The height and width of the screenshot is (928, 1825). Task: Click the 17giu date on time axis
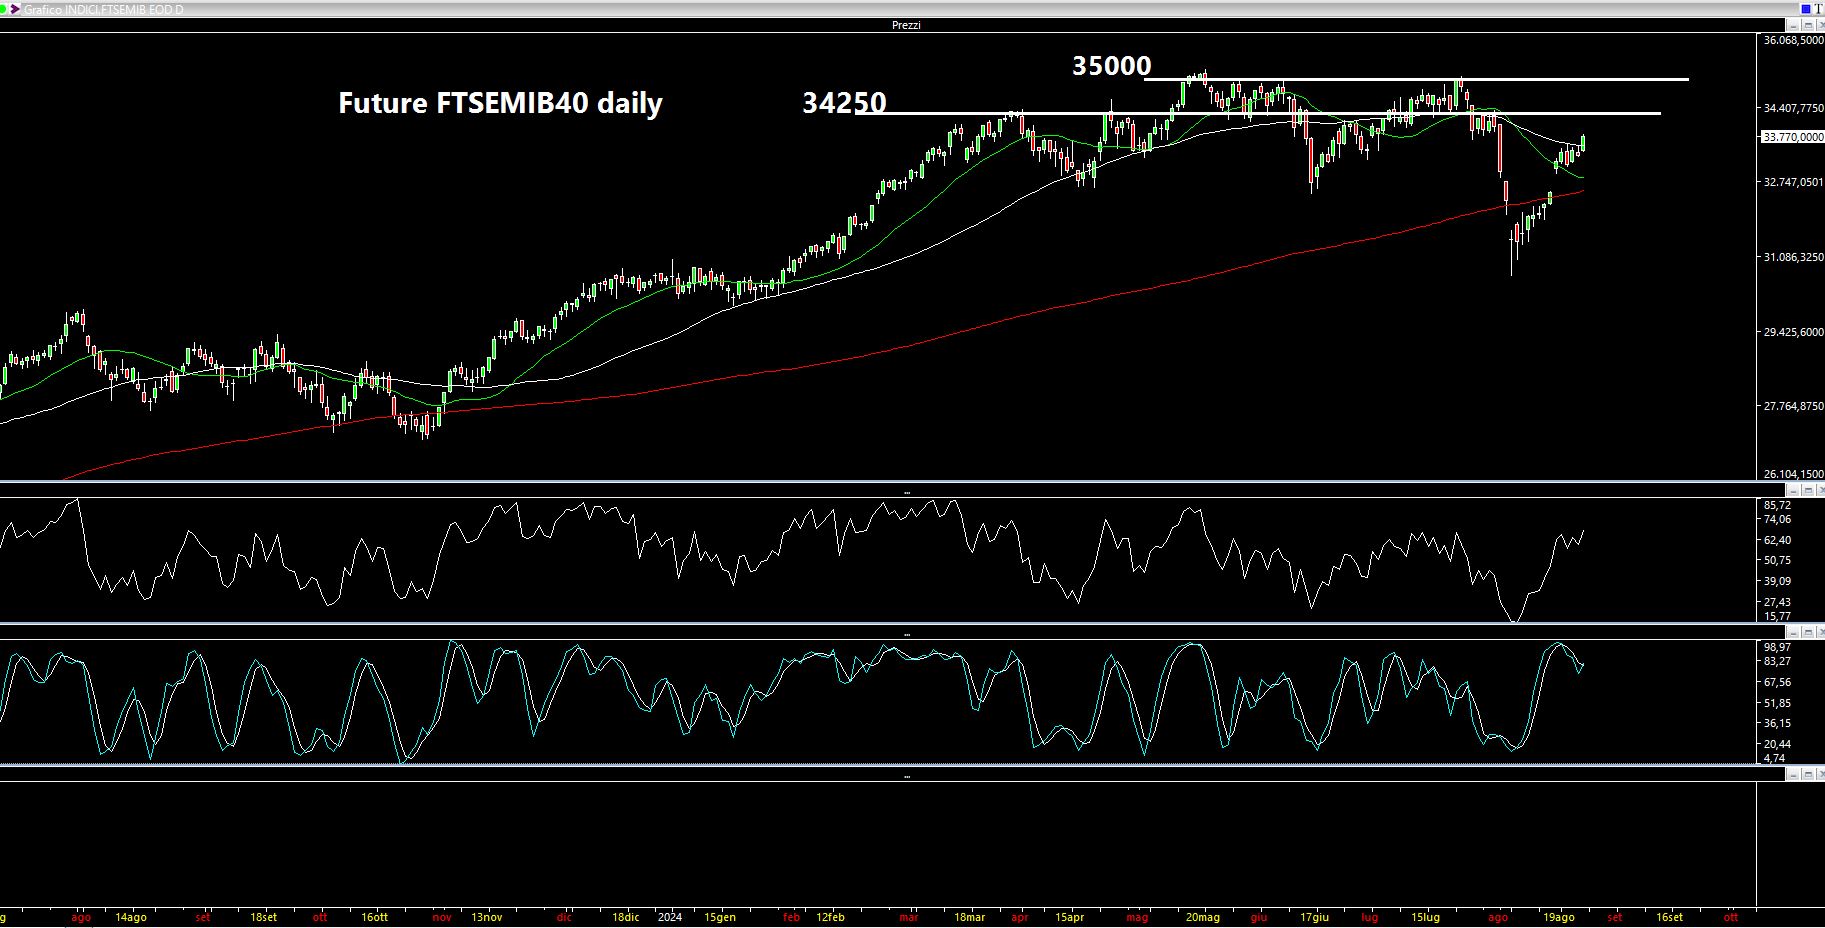coord(1314,917)
